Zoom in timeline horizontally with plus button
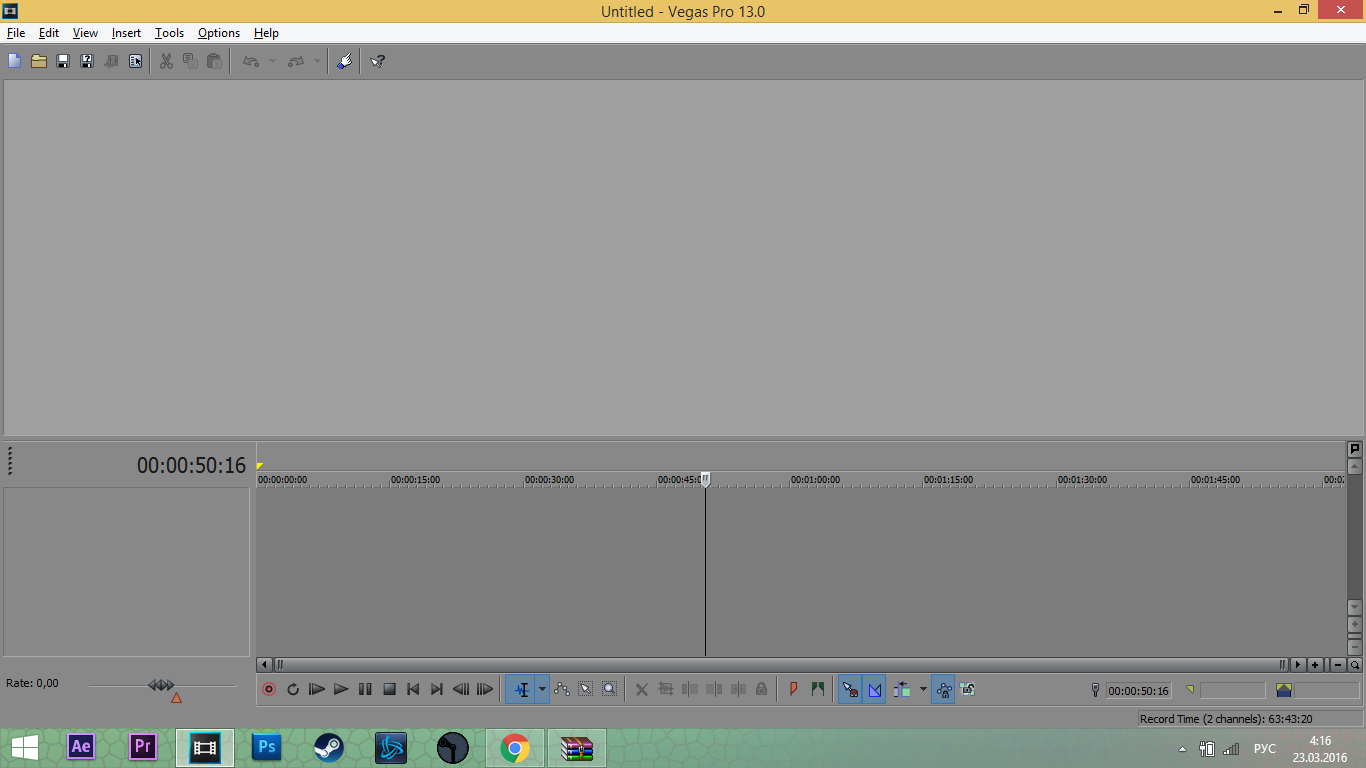Image resolution: width=1366 pixels, height=768 pixels. pyautogui.click(x=1316, y=664)
